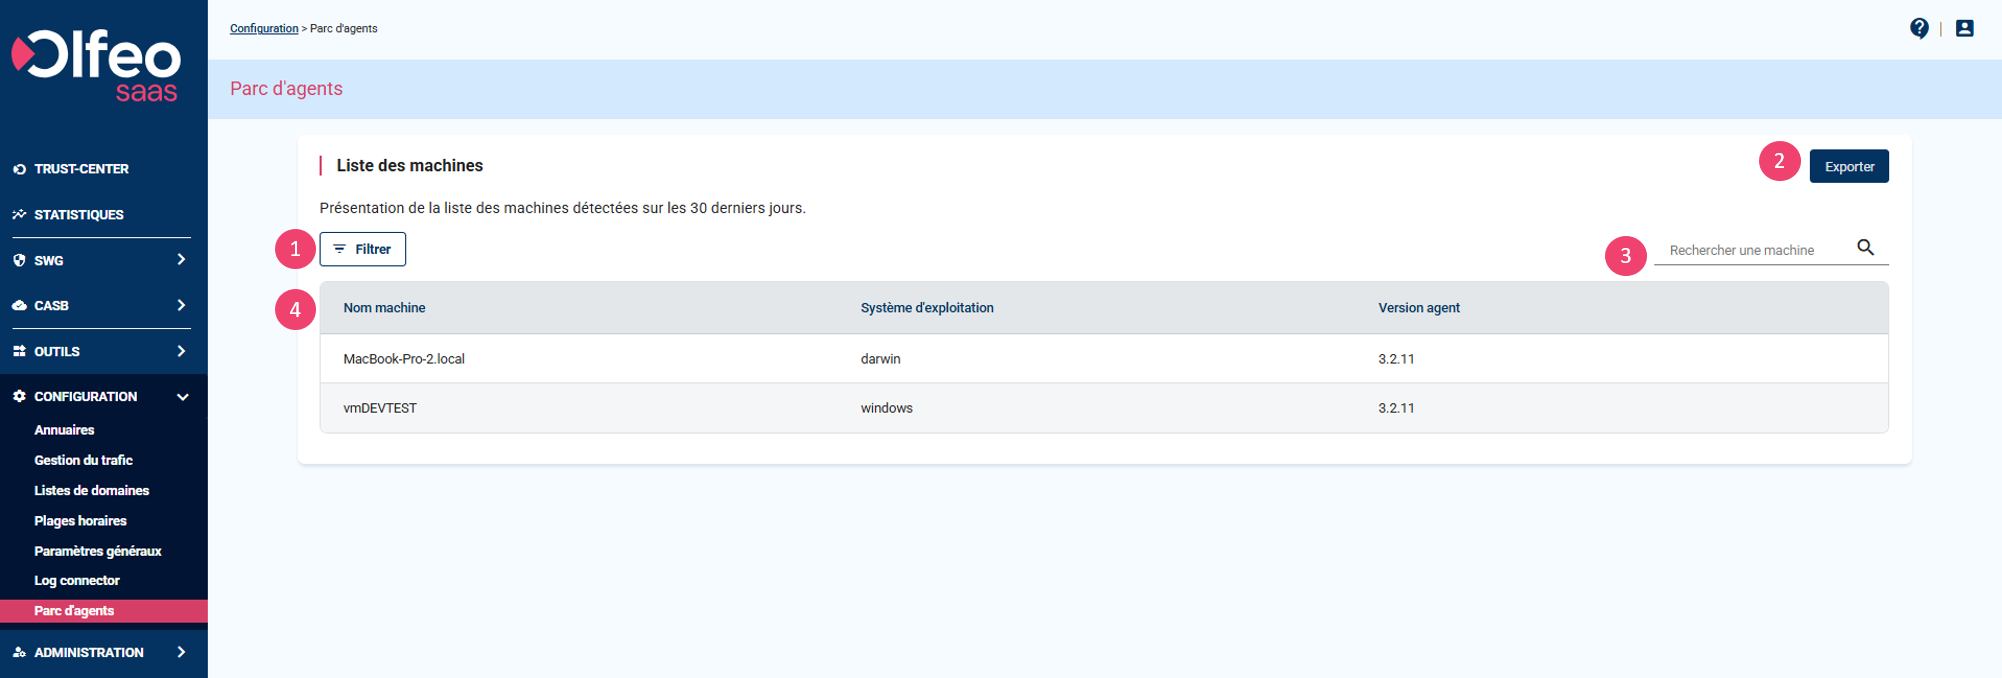2002x678 pixels.
Task: Open the STATISTIQUES menu item
Action: (x=79, y=214)
